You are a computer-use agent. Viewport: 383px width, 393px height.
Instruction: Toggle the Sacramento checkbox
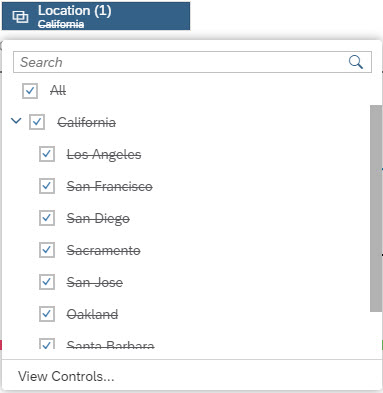pos(47,250)
